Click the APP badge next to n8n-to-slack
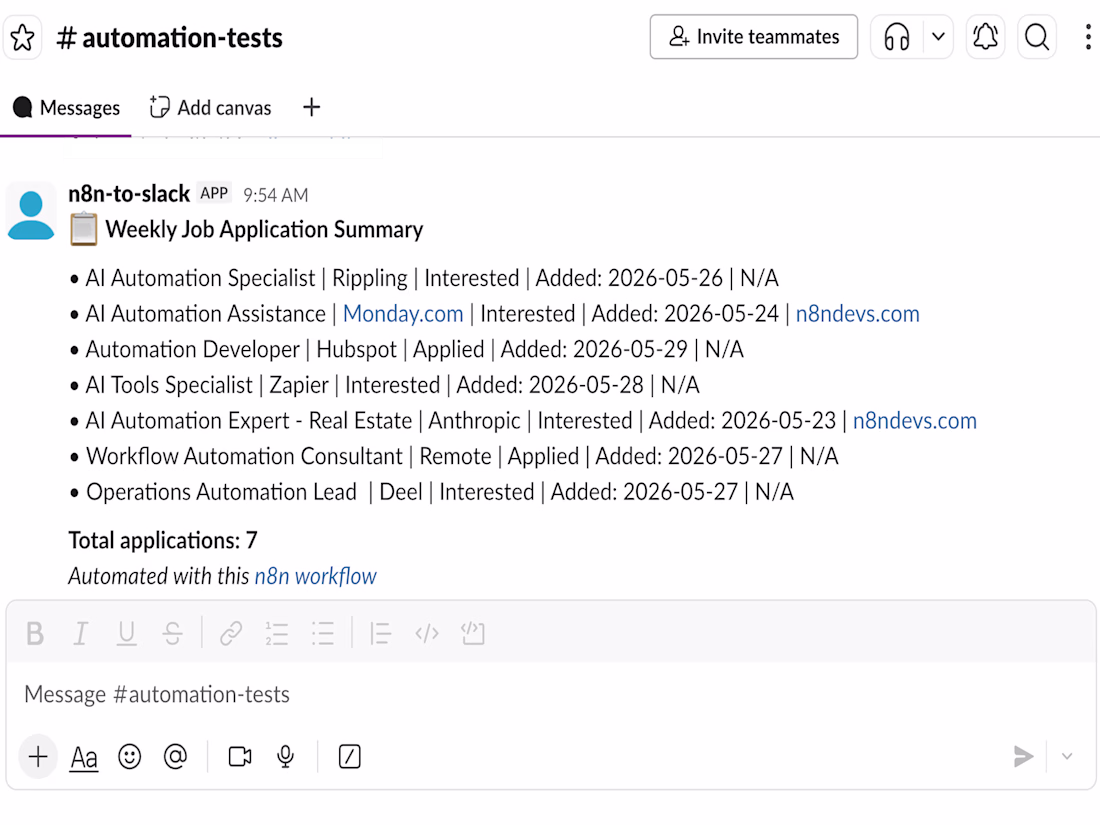This screenshot has height=825, width=1100. tap(214, 193)
